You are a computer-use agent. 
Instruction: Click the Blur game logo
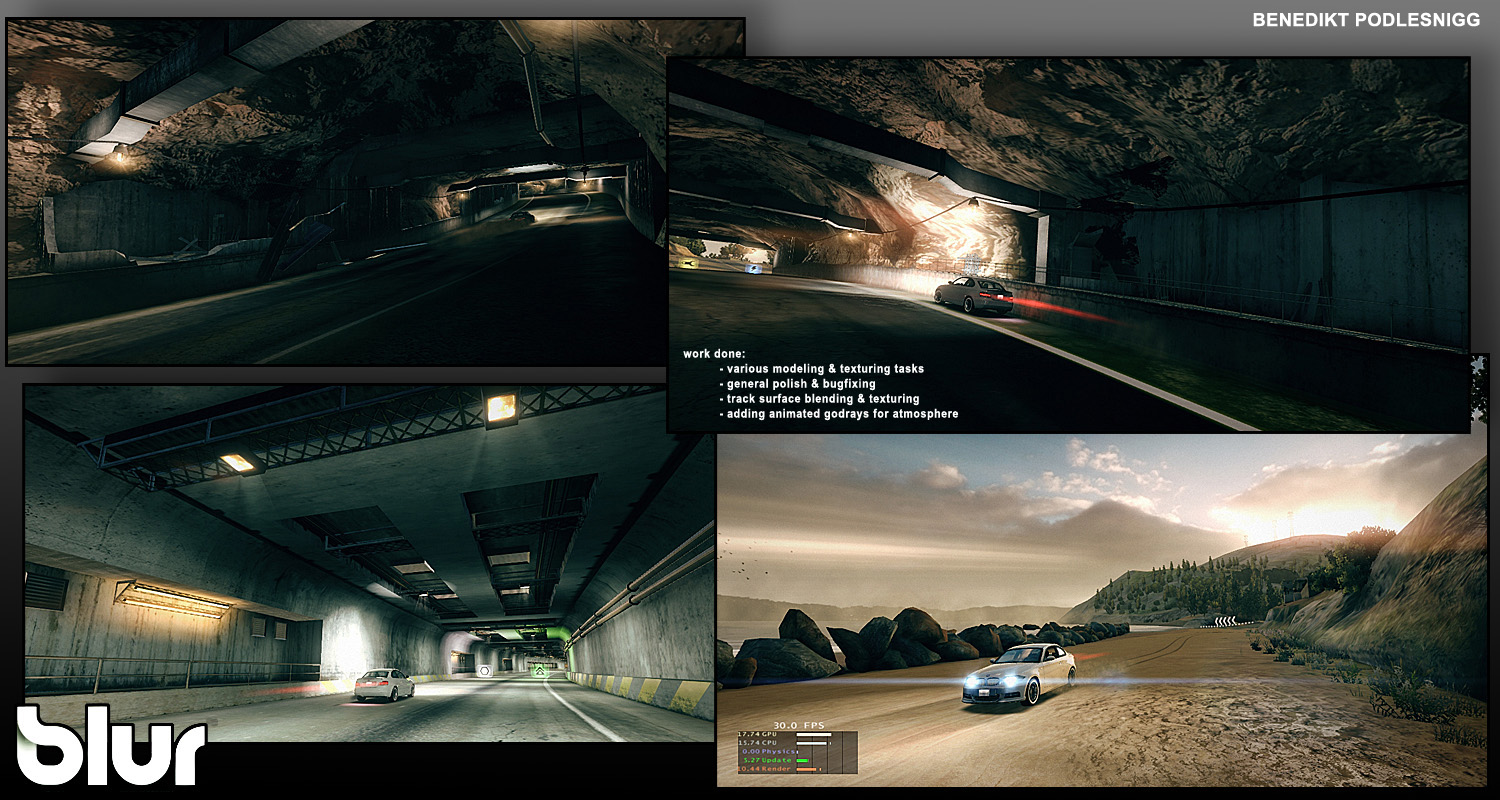point(110,745)
